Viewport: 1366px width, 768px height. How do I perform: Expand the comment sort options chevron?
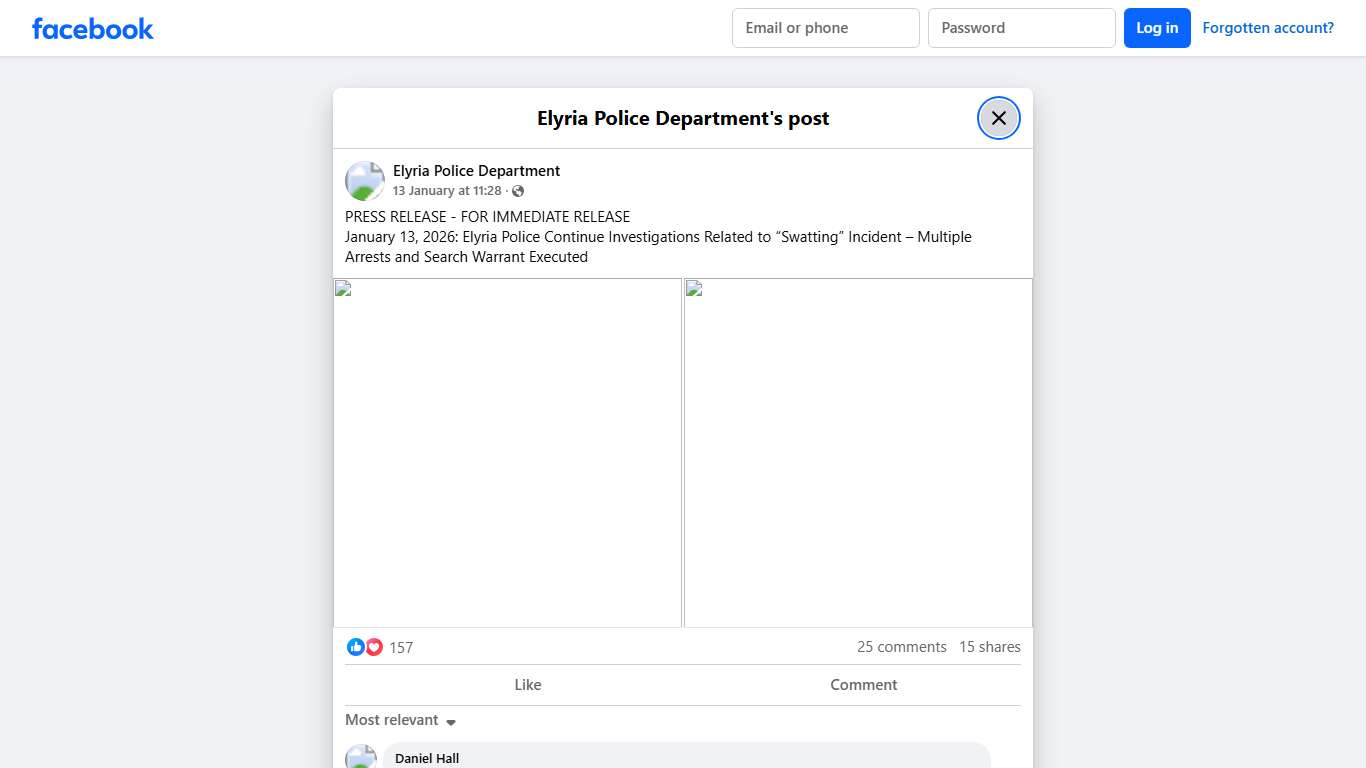pos(451,720)
